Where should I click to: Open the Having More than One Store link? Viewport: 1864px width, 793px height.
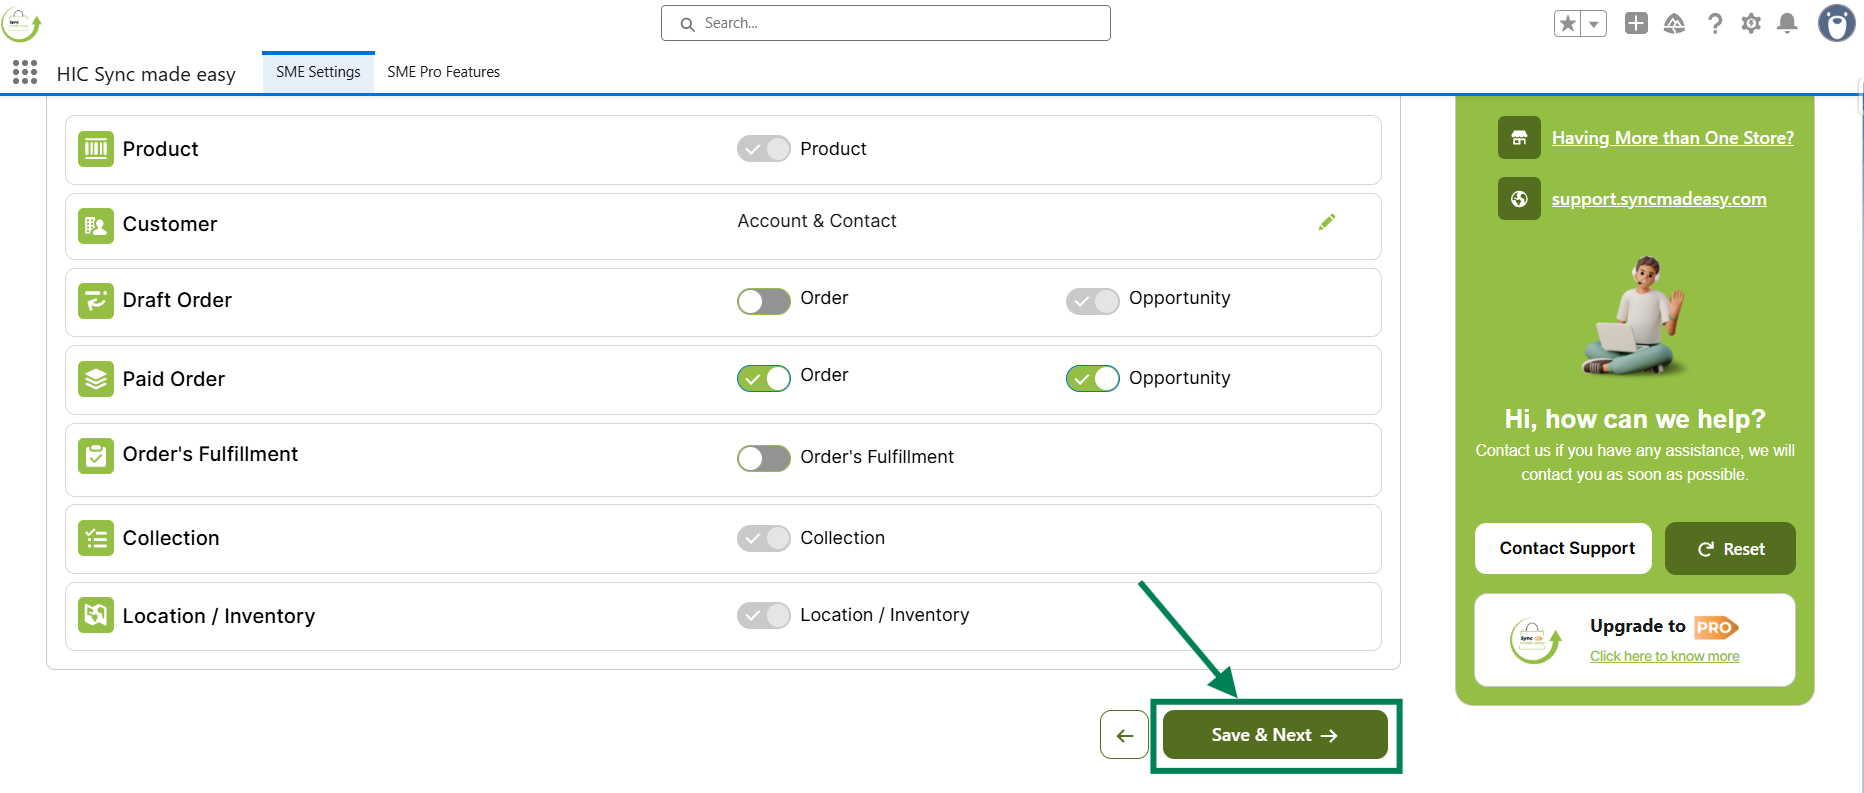(1672, 138)
